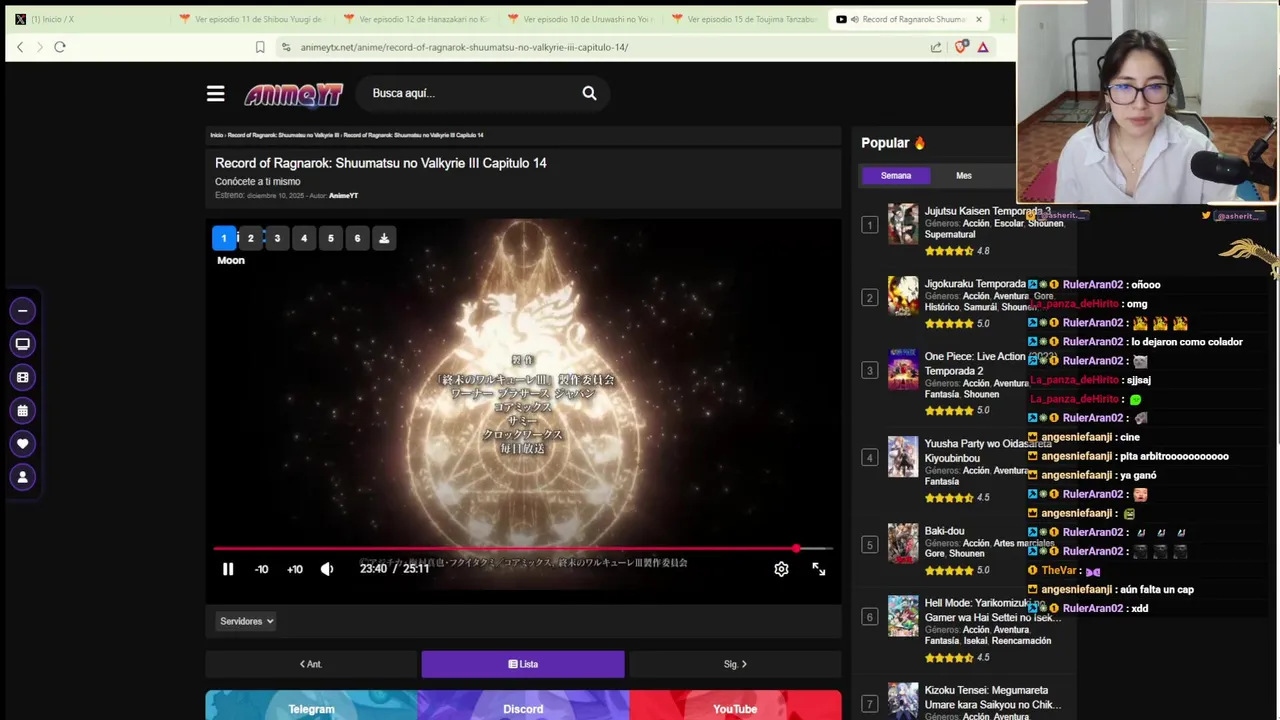The width and height of the screenshot is (1280, 720).
Task: Click the address bar URL
Action: [x=464, y=47]
